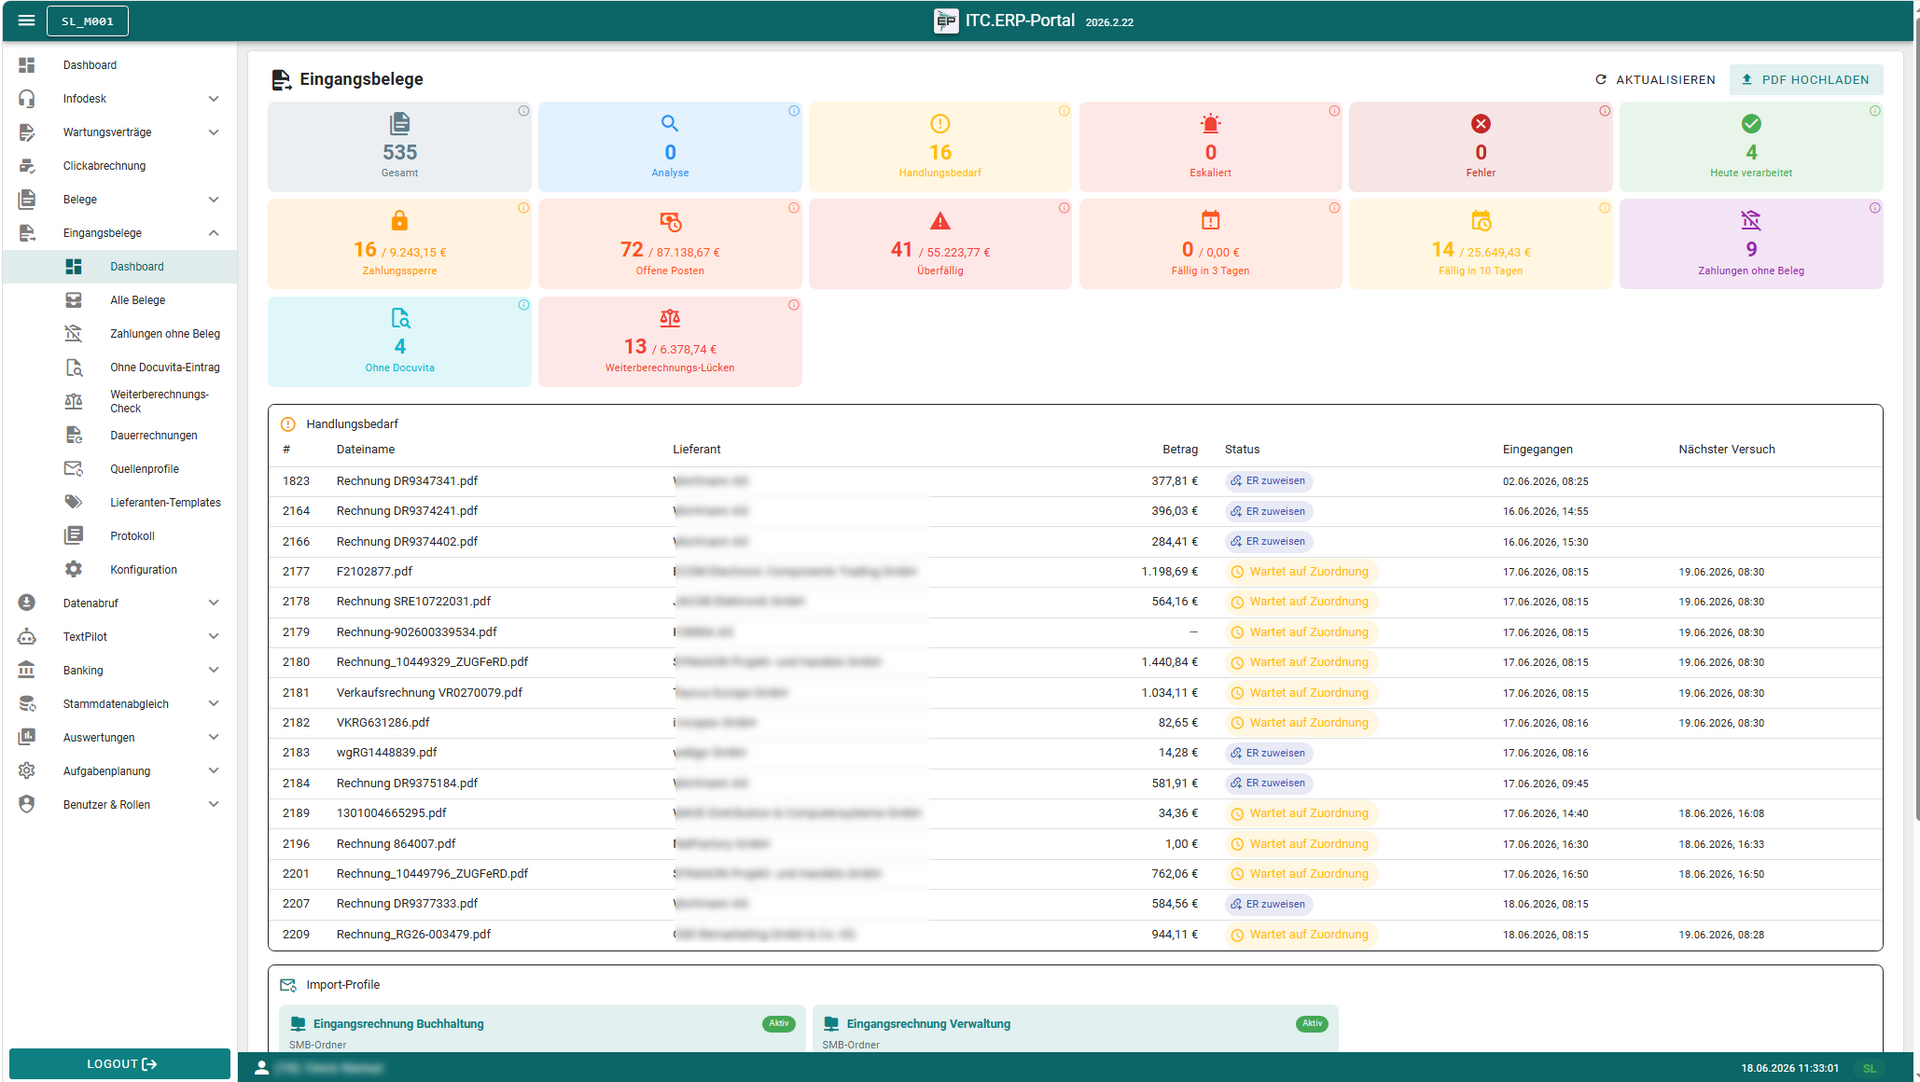The height and width of the screenshot is (1082, 1920).
Task: Open the Analyse card magnifier icon
Action: point(670,124)
